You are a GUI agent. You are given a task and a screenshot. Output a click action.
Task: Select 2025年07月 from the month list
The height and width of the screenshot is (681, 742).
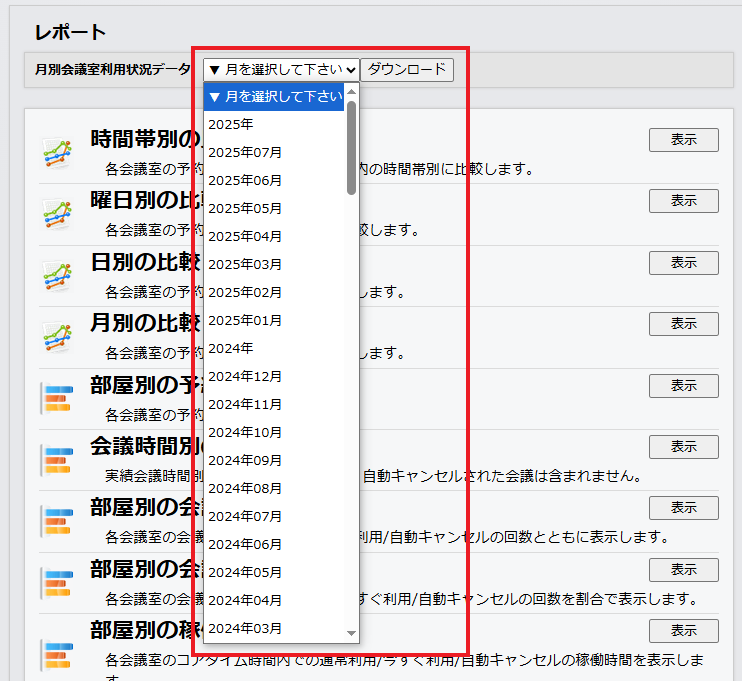(245, 152)
